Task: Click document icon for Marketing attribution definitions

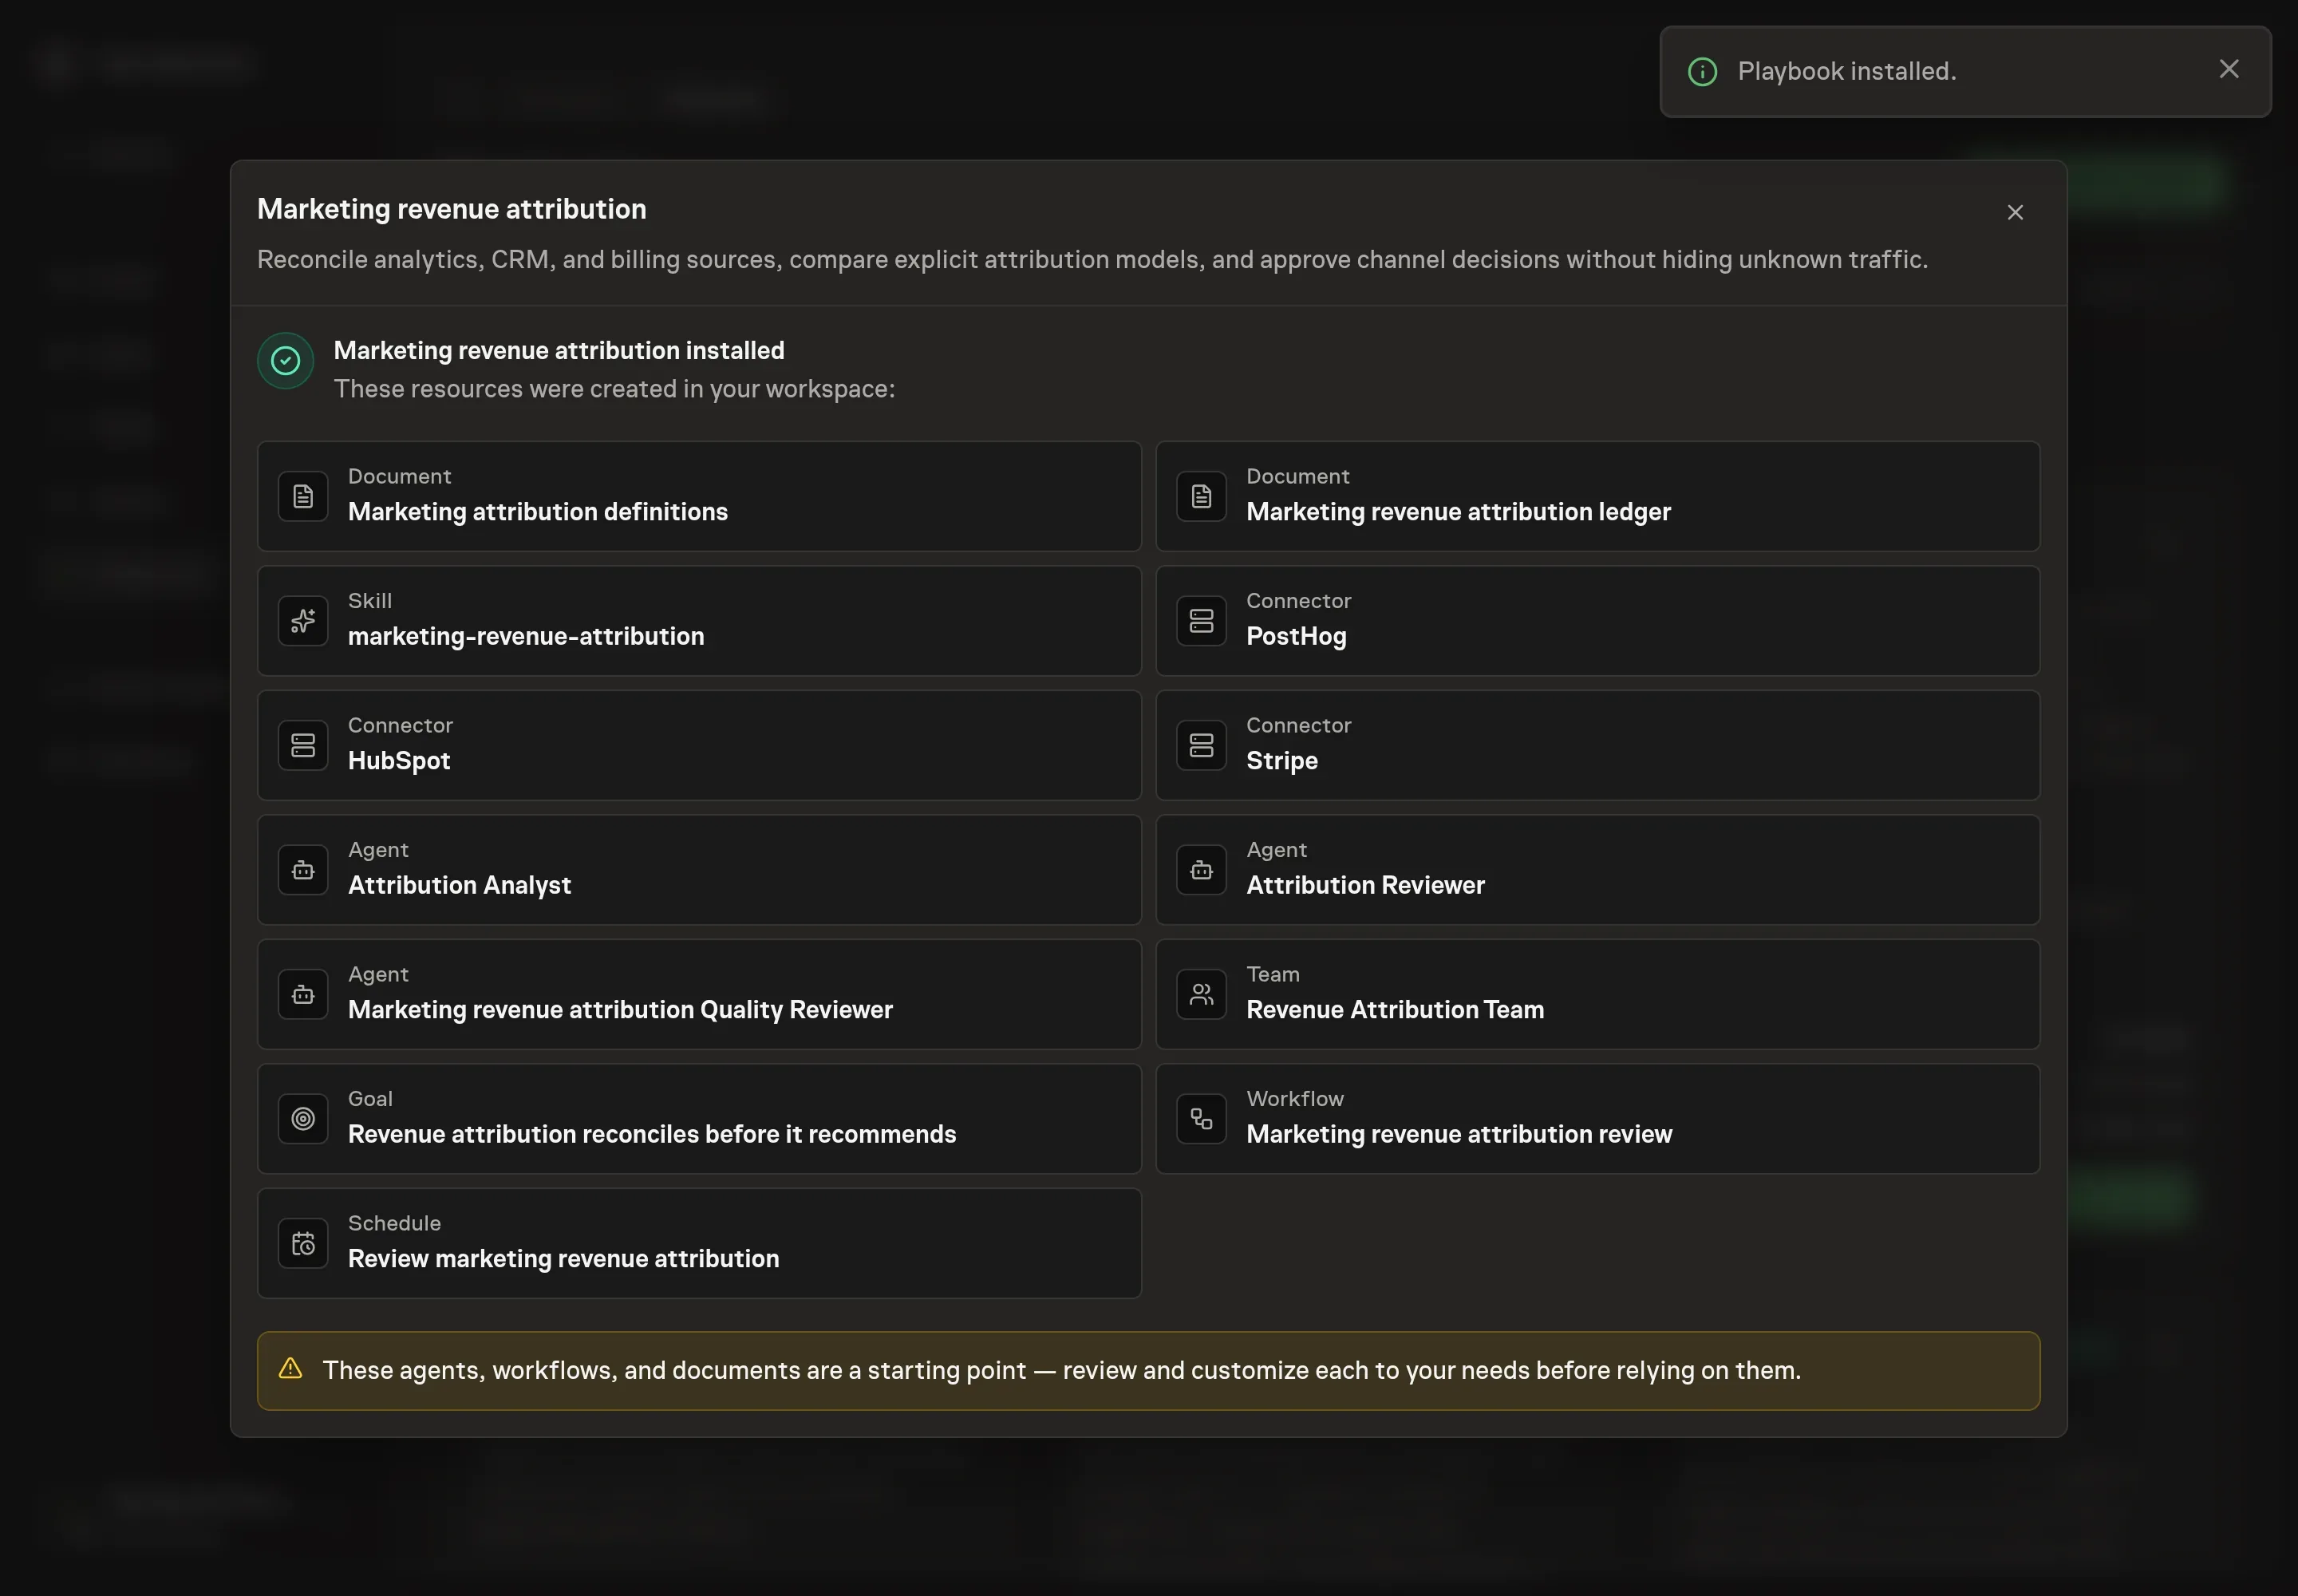Action: (x=303, y=496)
